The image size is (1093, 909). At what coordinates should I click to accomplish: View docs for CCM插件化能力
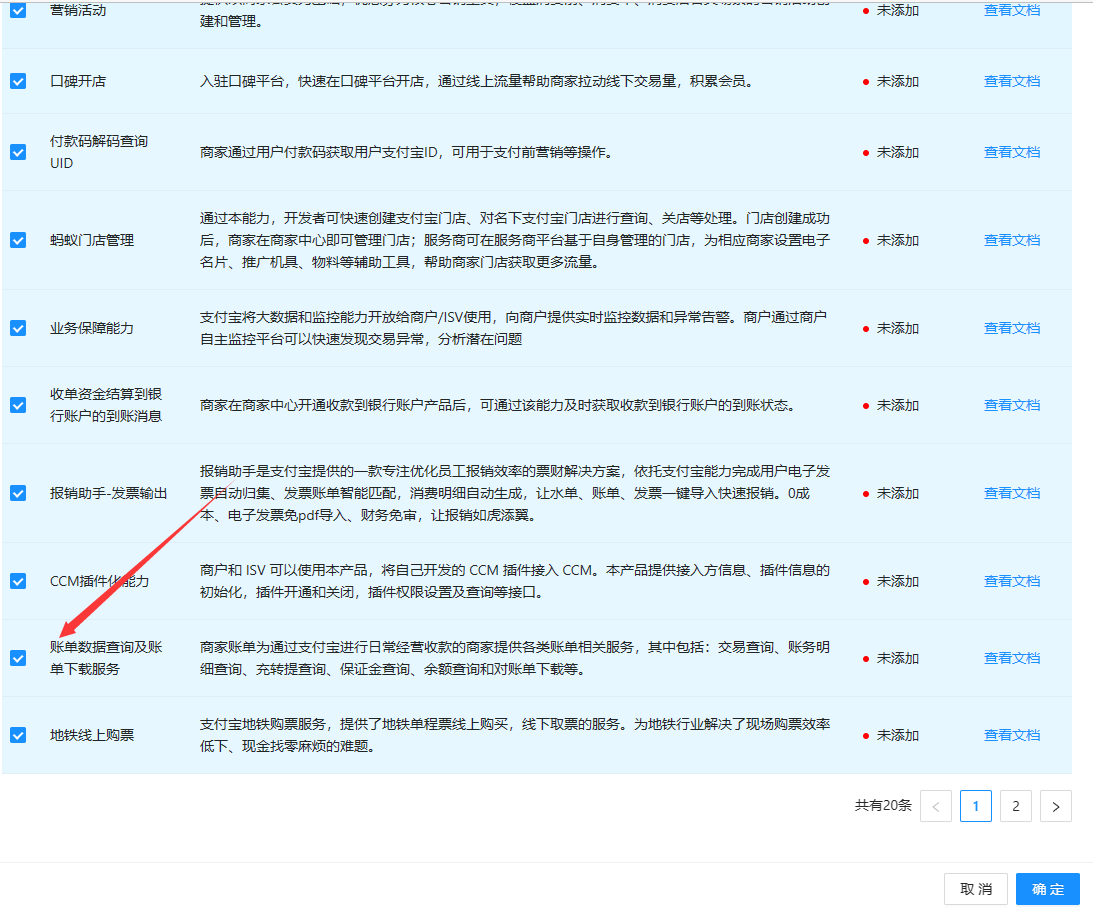1011,581
